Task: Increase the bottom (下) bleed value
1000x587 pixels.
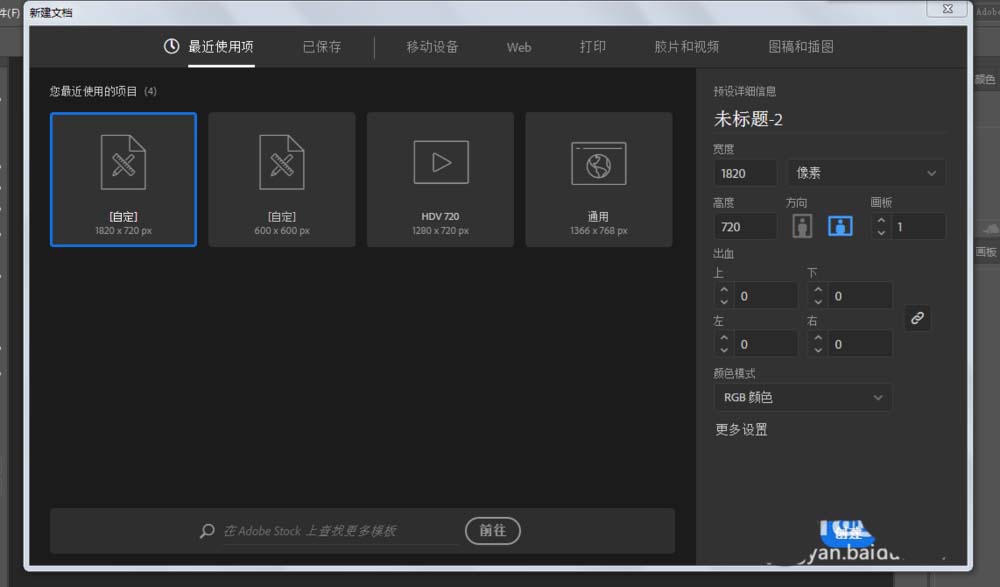Action: pos(818,290)
